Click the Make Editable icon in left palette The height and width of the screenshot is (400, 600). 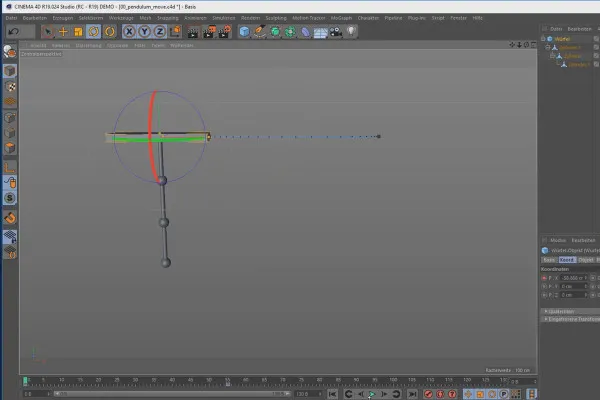(10, 52)
